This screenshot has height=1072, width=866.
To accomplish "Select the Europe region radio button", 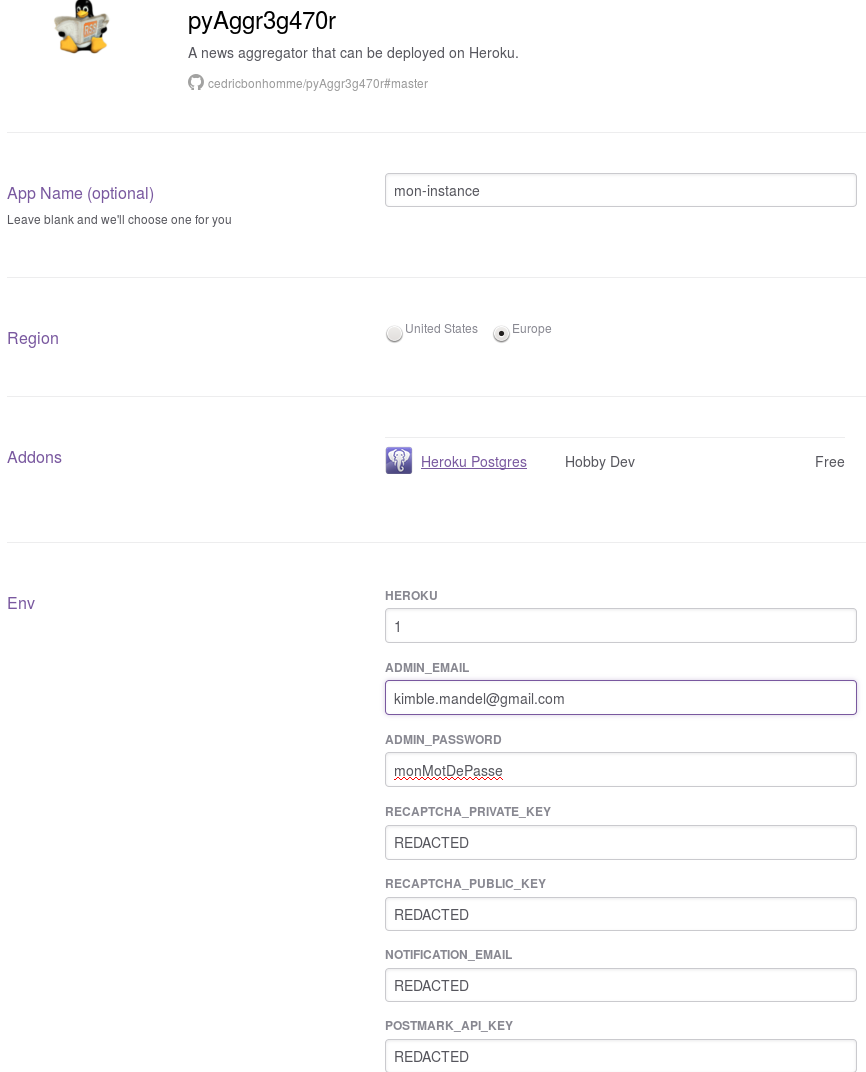I will (x=501, y=334).
